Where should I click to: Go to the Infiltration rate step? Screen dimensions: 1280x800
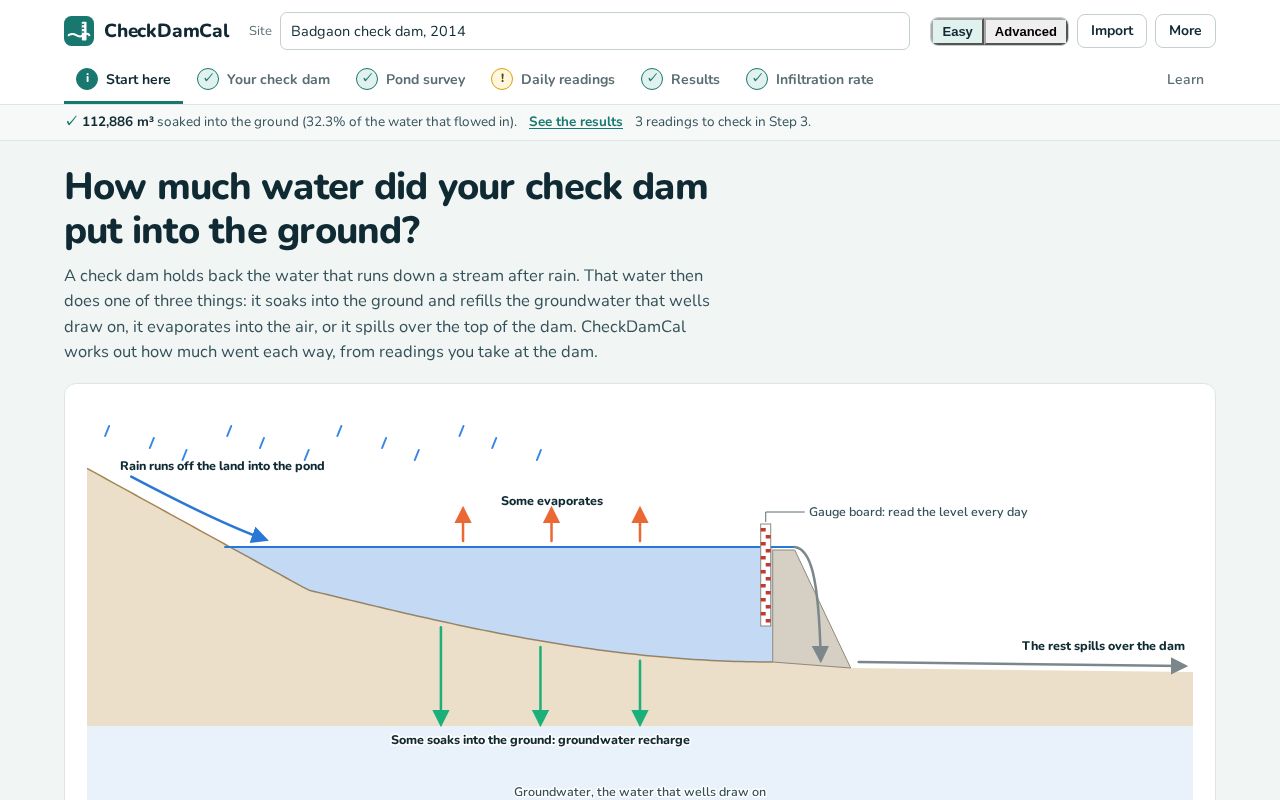click(809, 79)
